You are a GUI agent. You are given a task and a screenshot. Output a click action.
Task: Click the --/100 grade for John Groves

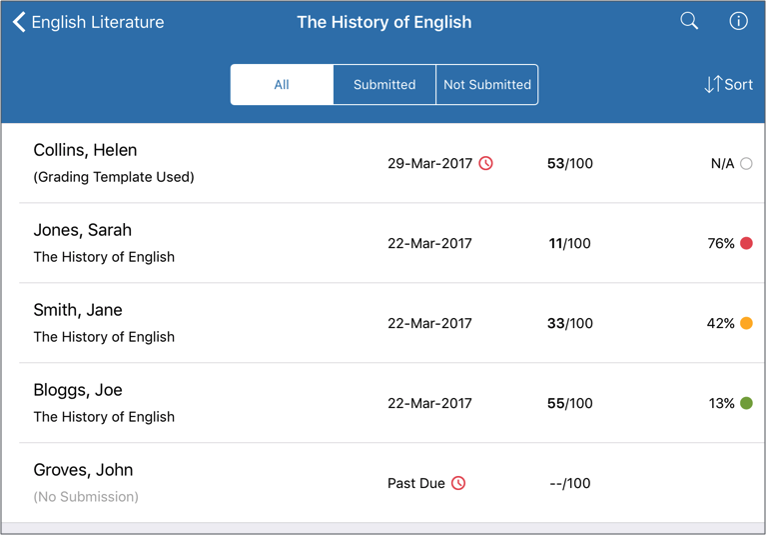coord(570,483)
